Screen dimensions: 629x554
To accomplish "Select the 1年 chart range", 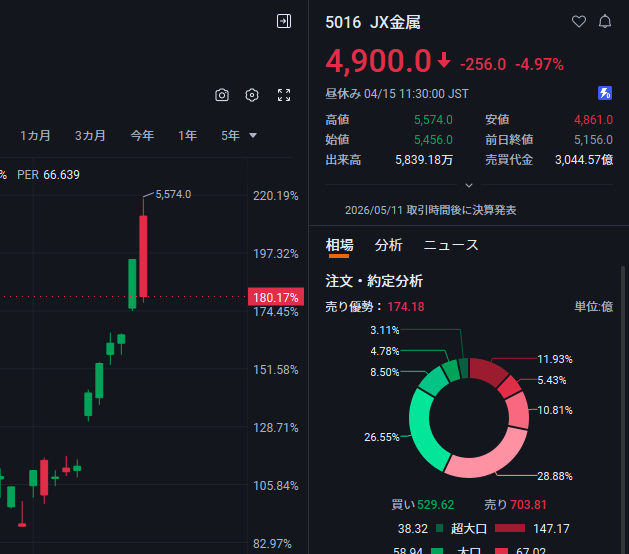I will (x=187, y=136).
